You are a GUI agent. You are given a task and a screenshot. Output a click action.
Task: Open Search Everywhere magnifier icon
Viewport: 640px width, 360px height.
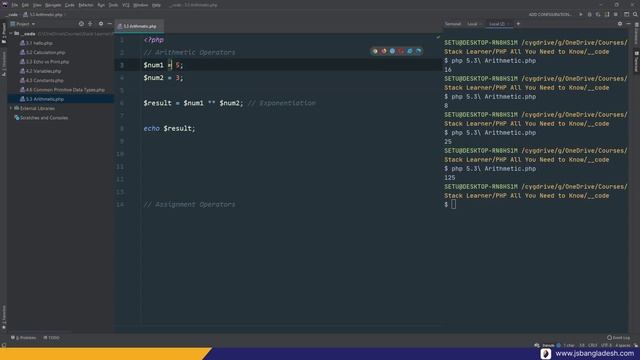point(635,14)
